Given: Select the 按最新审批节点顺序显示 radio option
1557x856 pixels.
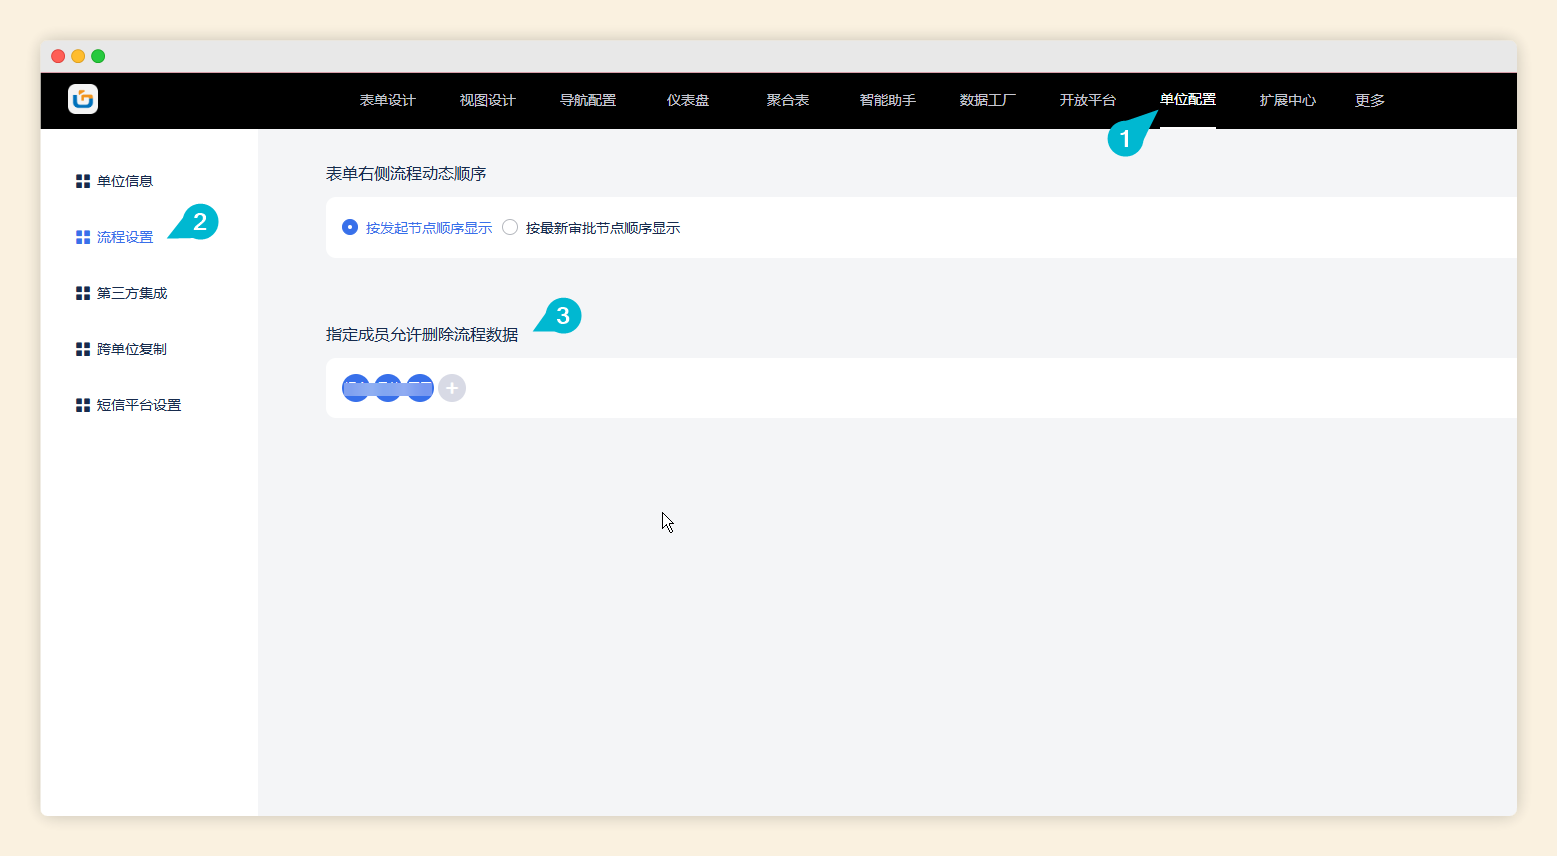Looking at the screenshot, I should tap(510, 227).
